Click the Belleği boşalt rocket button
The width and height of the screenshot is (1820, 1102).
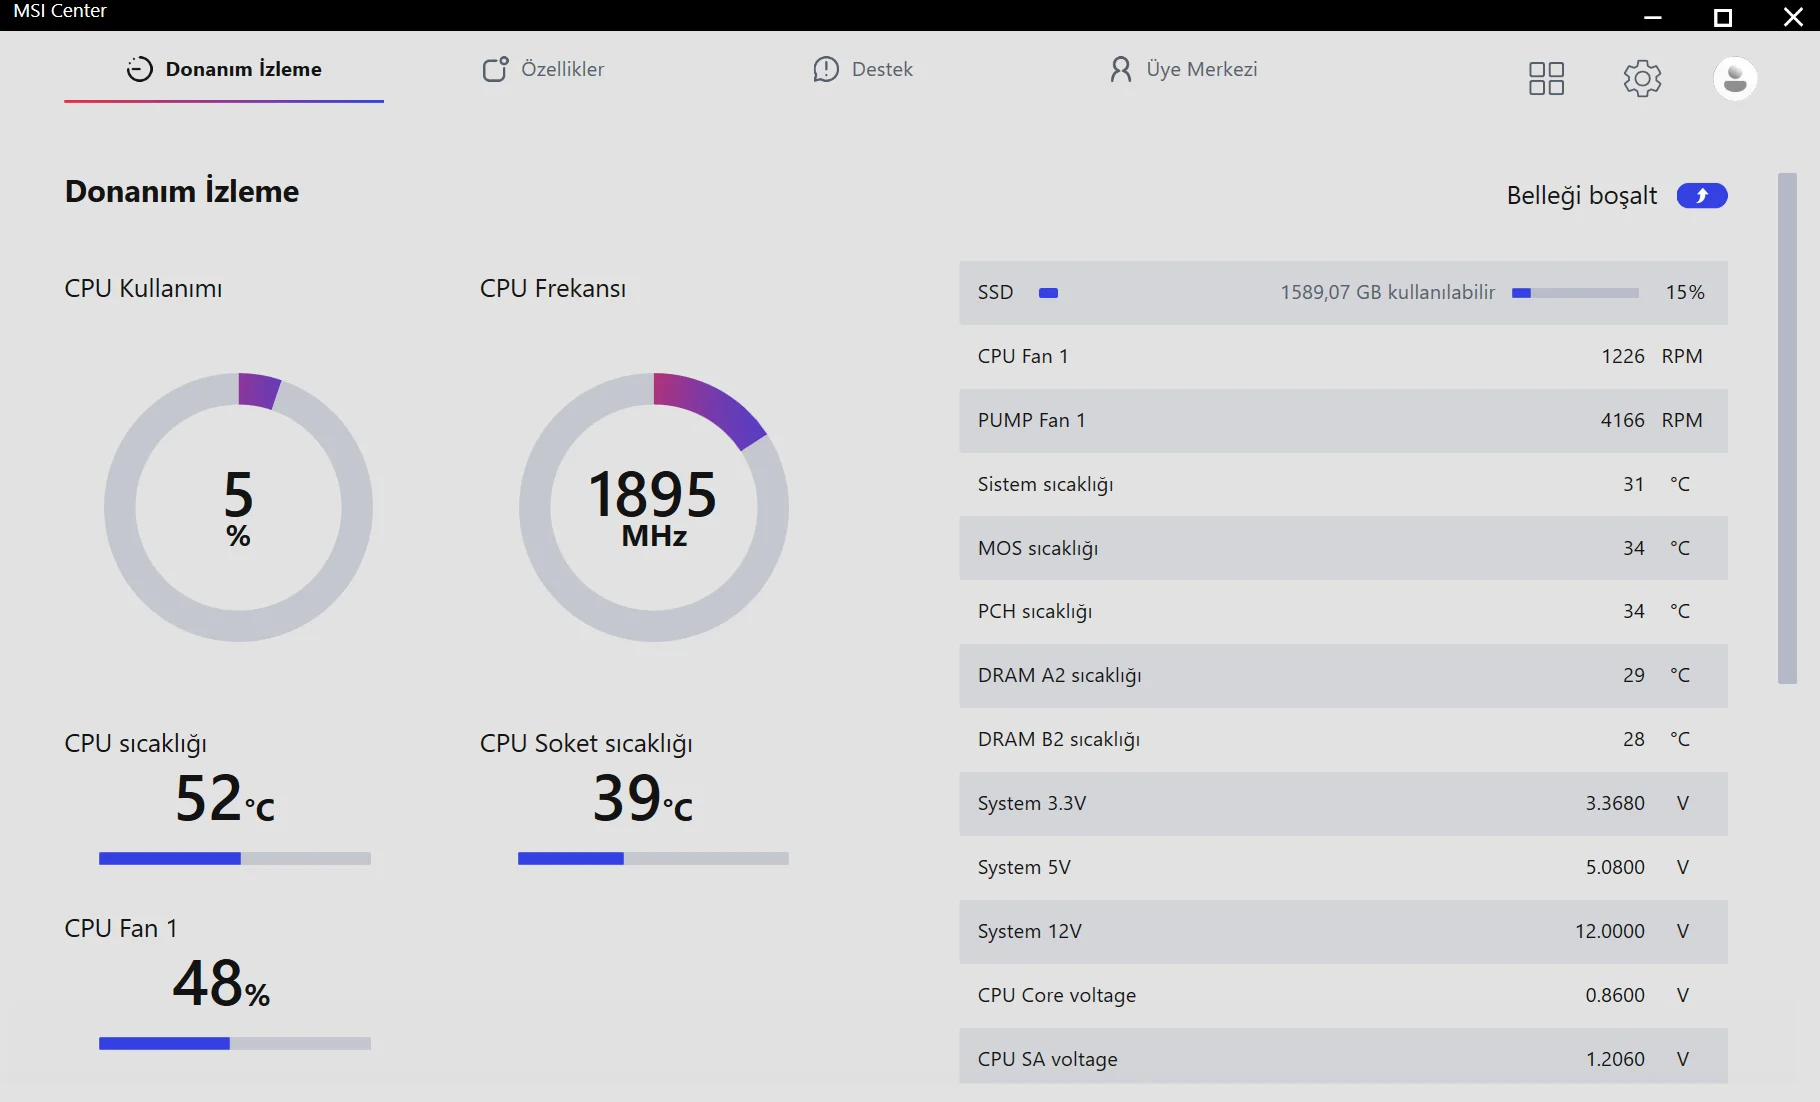(1702, 195)
